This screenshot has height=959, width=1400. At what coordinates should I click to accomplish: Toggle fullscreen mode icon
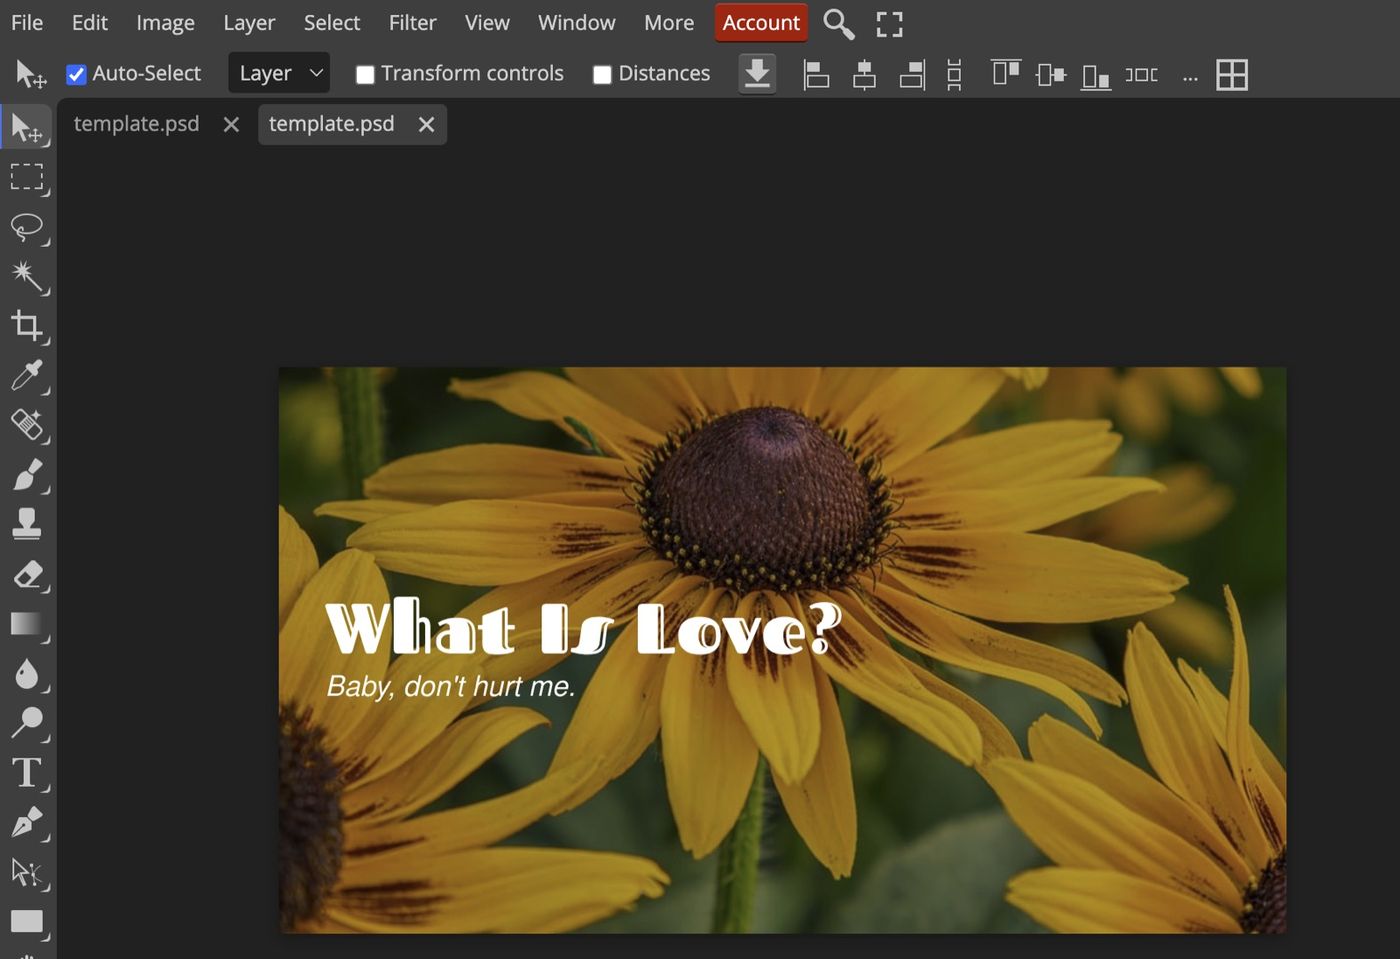889,24
